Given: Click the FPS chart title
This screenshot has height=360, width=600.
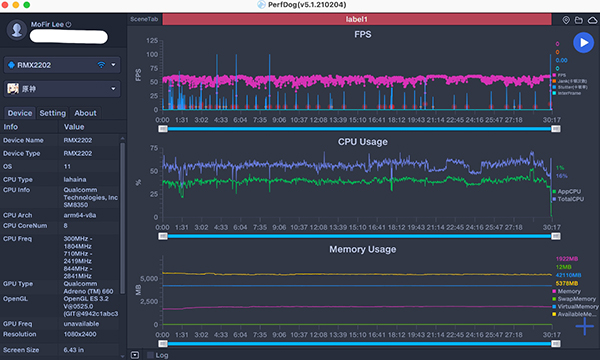Looking at the screenshot, I should point(362,34).
